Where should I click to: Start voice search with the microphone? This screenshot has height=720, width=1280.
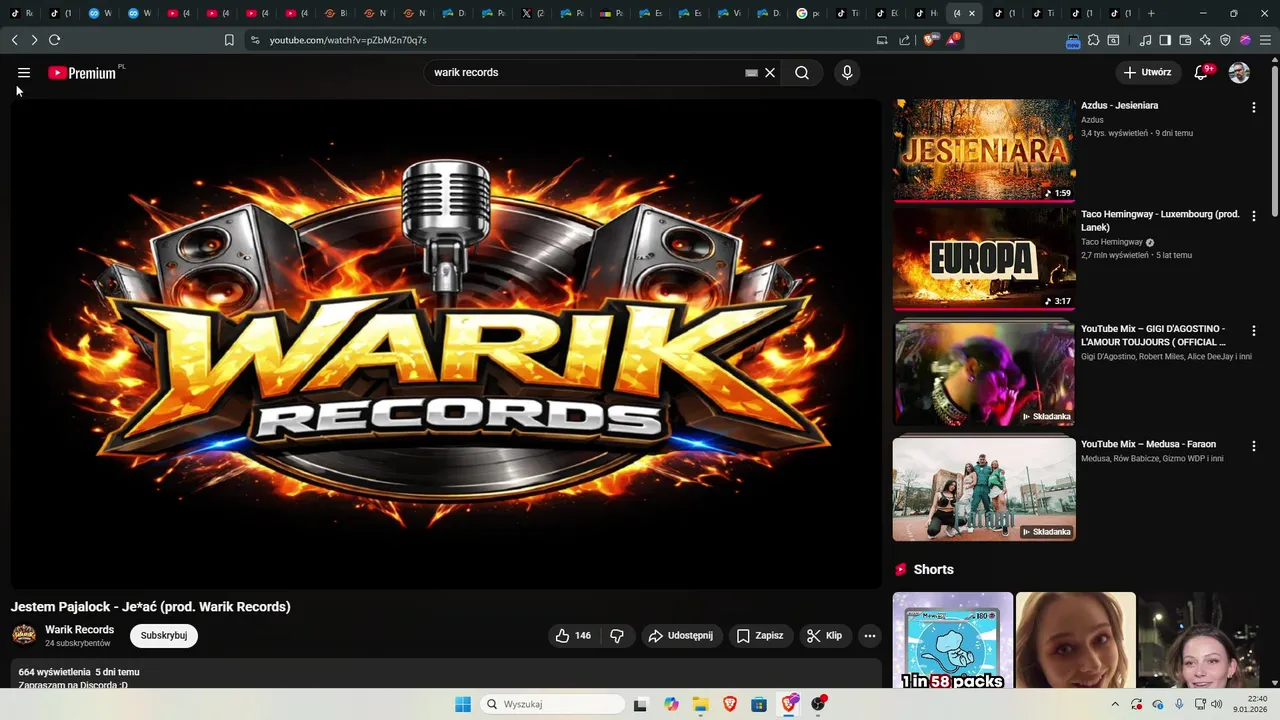(847, 72)
